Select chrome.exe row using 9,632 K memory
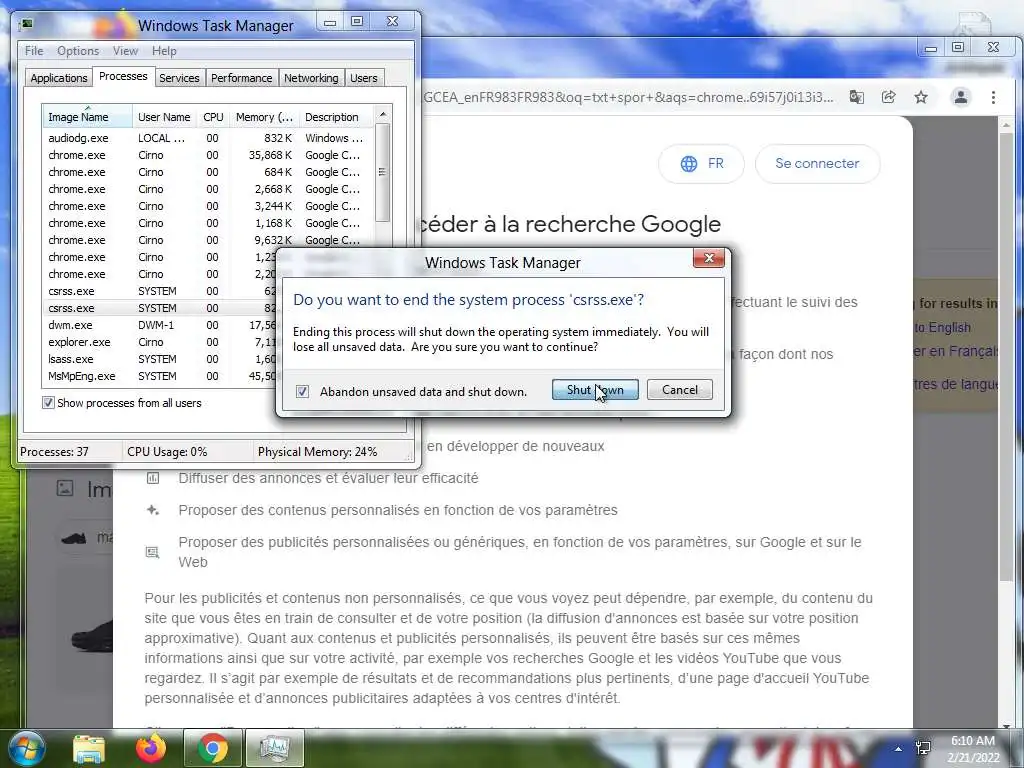Viewport: 1024px width, 768px height. [208, 240]
